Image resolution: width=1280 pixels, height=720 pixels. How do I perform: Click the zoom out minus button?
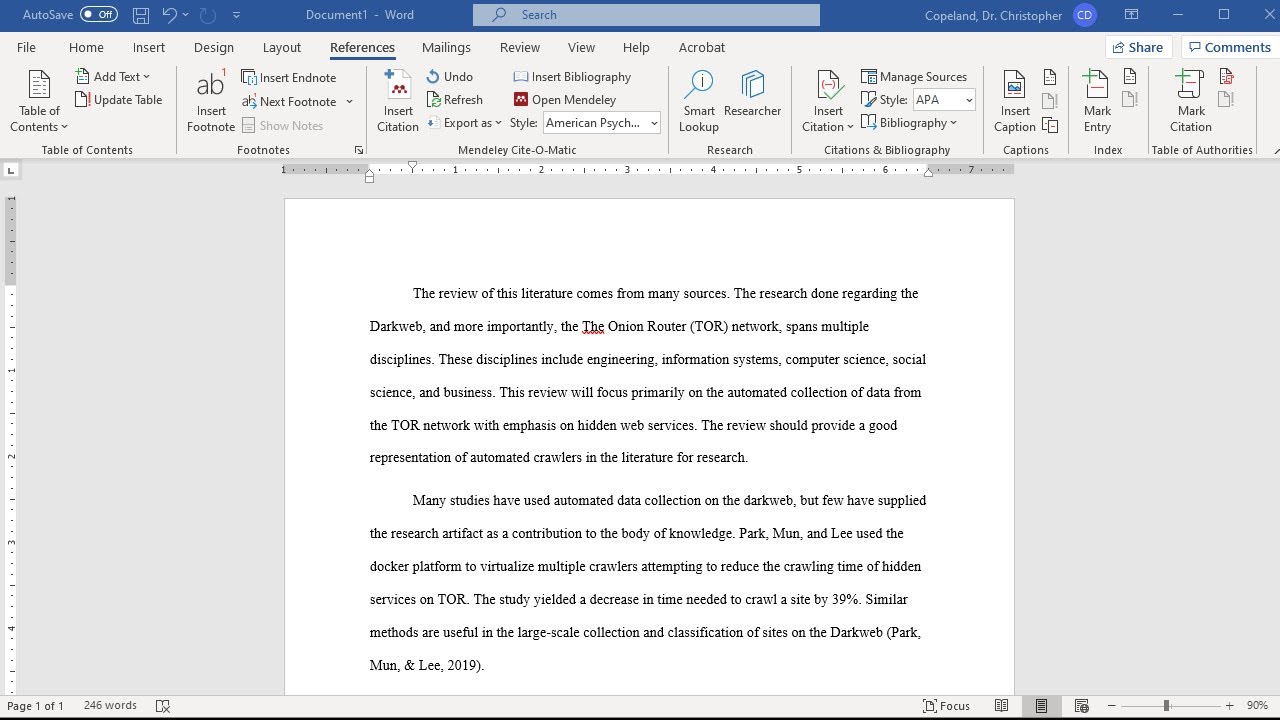point(1111,706)
